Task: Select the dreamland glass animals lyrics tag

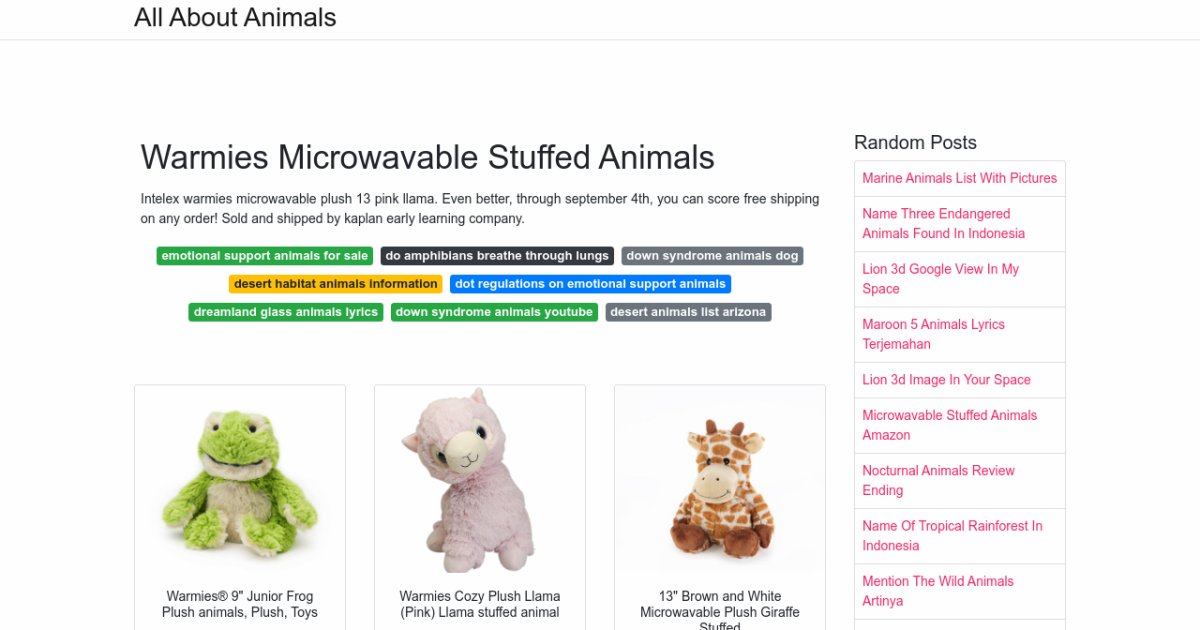Action: (x=285, y=312)
